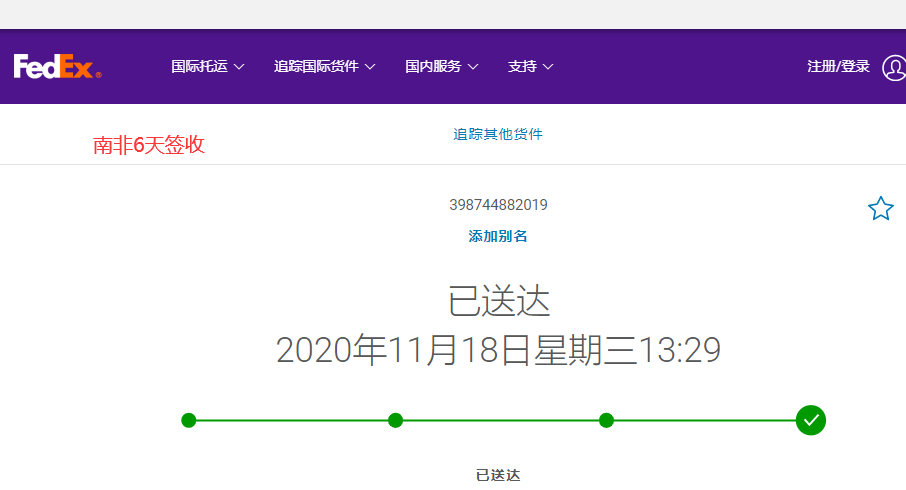
Task: Click the 追踪其他货件 link
Action: pos(498,134)
